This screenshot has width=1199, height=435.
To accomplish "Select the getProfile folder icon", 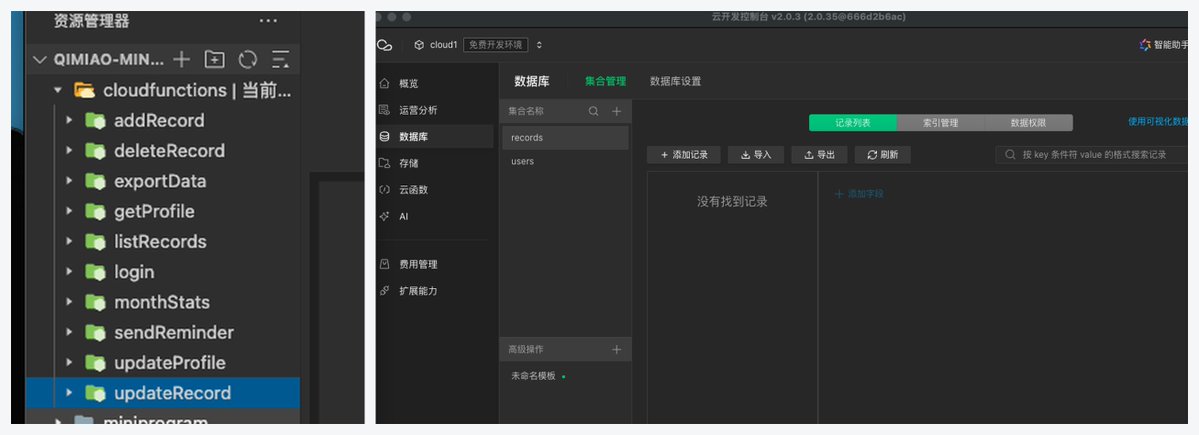I will 95,211.
